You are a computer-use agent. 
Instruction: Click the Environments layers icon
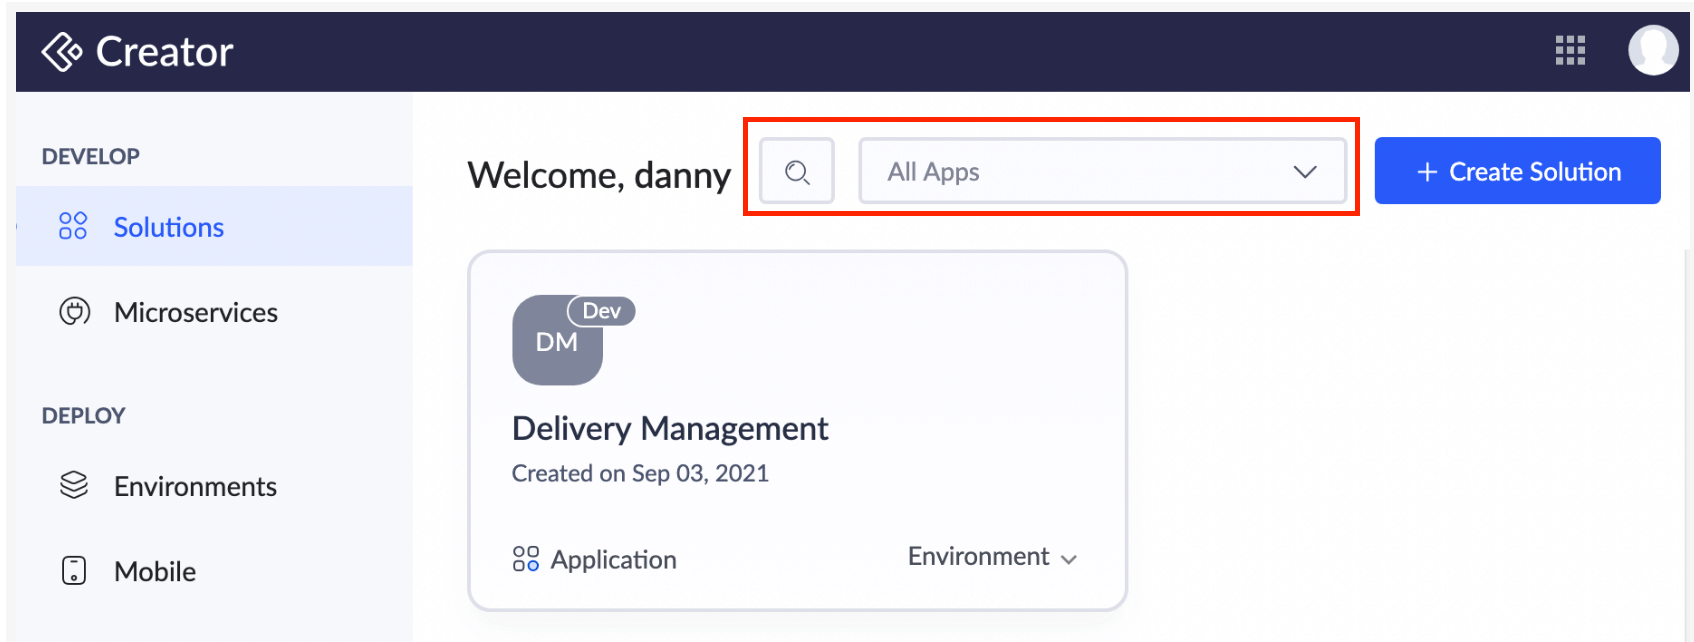pos(74,485)
